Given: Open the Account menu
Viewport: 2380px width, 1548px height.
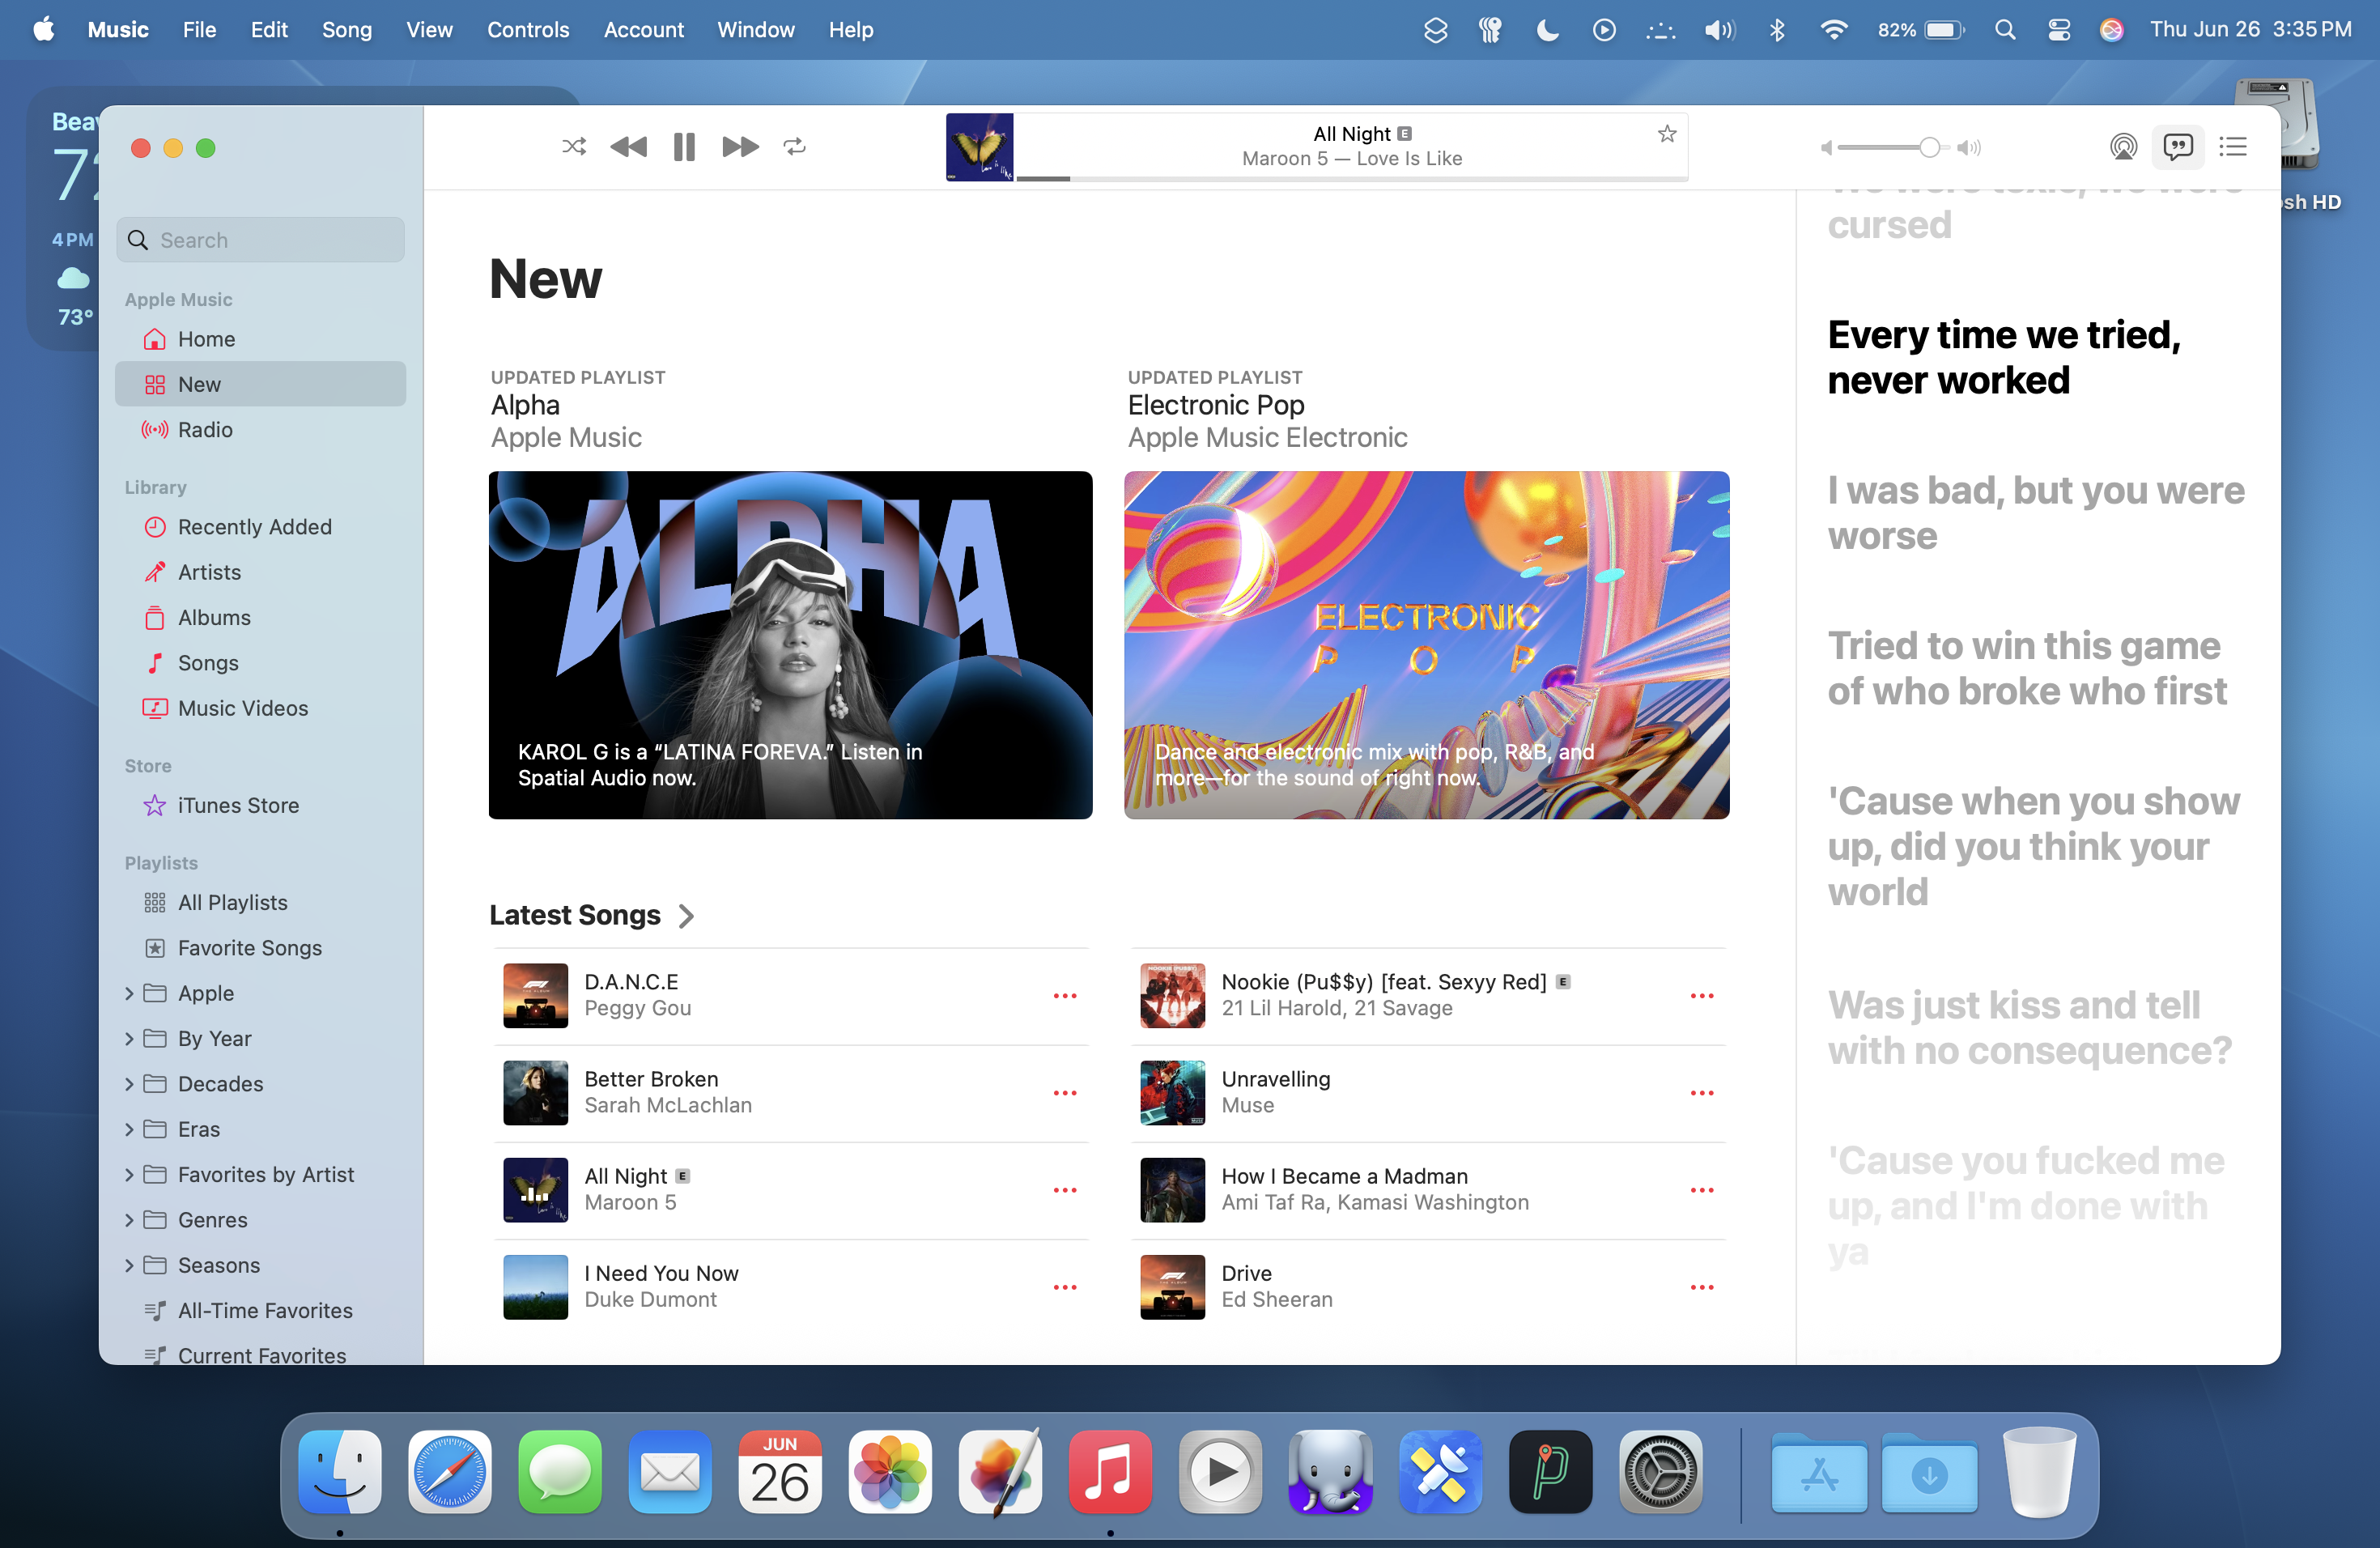Looking at the screenshot, I should coord(643,30).
